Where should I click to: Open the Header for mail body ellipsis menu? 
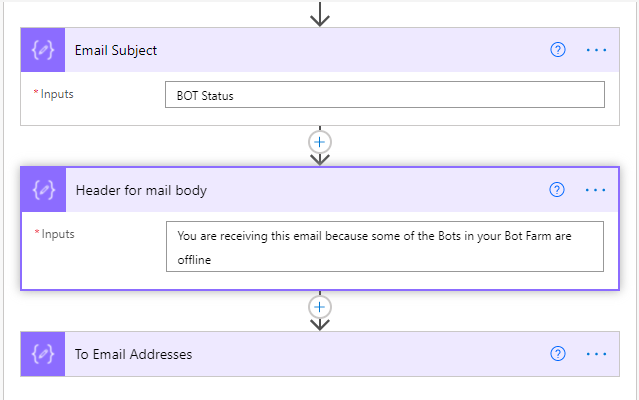click(596, 190)
